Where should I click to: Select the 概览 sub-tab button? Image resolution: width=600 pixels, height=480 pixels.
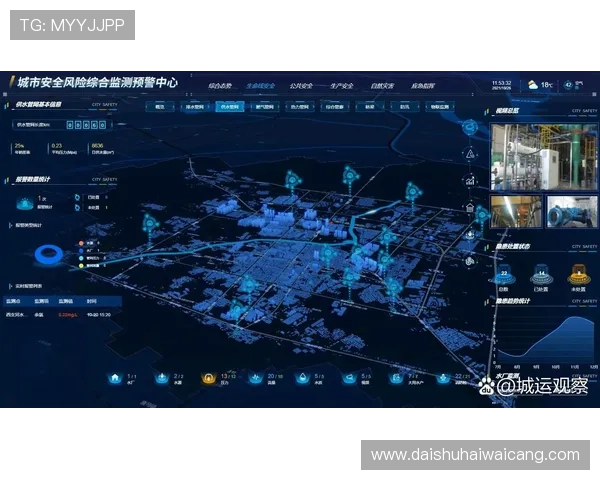point(159,105)
